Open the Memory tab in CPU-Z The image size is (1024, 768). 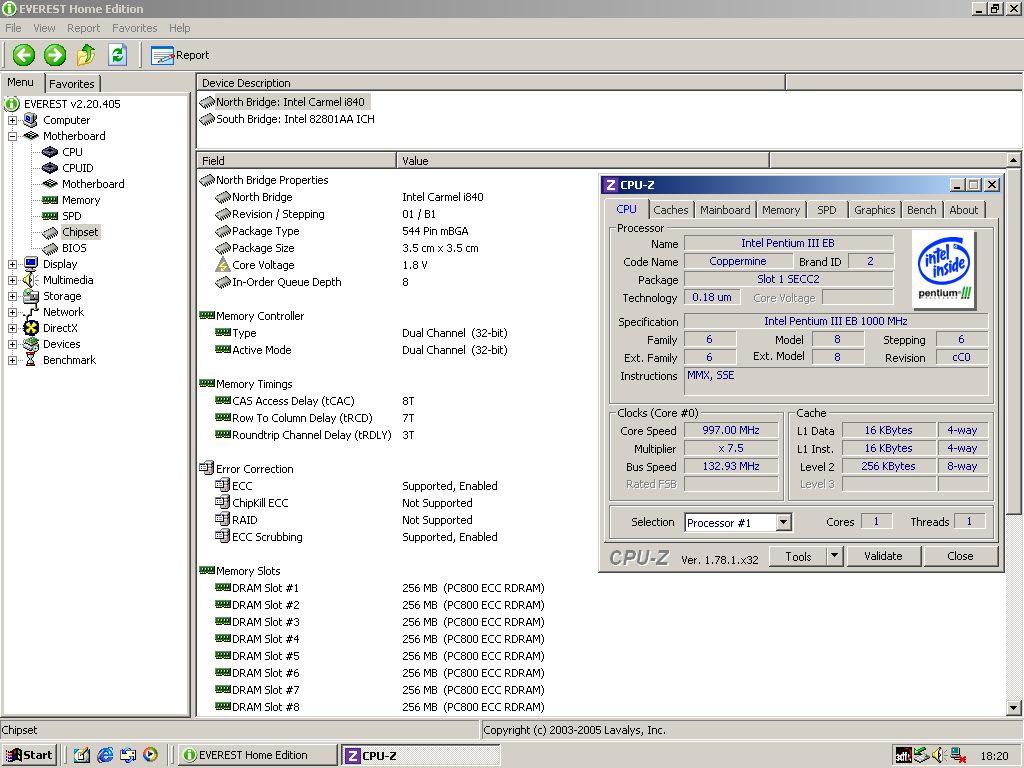(x=781, y=210)
